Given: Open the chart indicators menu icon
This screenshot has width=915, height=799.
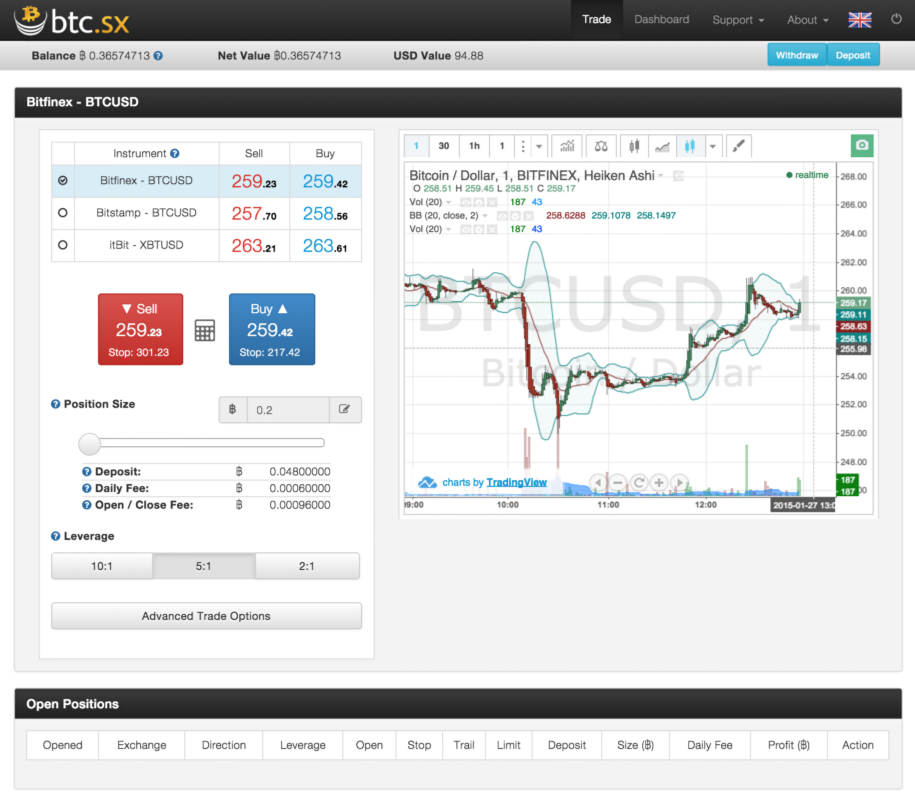Looking at the screenshot, I should [x=567, y=146].
